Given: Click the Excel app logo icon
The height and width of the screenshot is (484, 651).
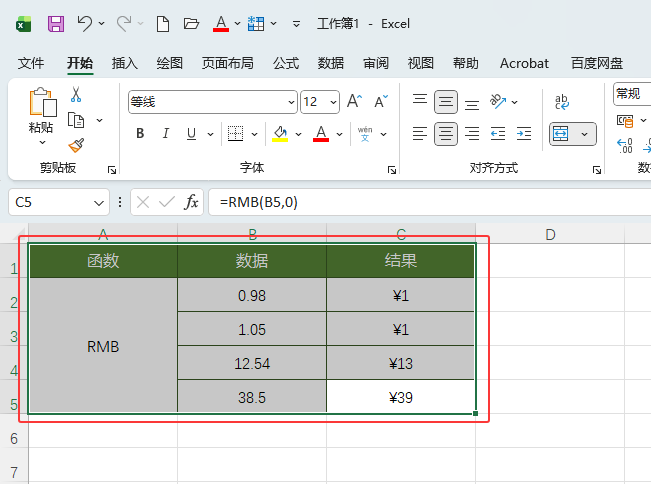Looking at the screenshot, I should [x=24, y=24].
